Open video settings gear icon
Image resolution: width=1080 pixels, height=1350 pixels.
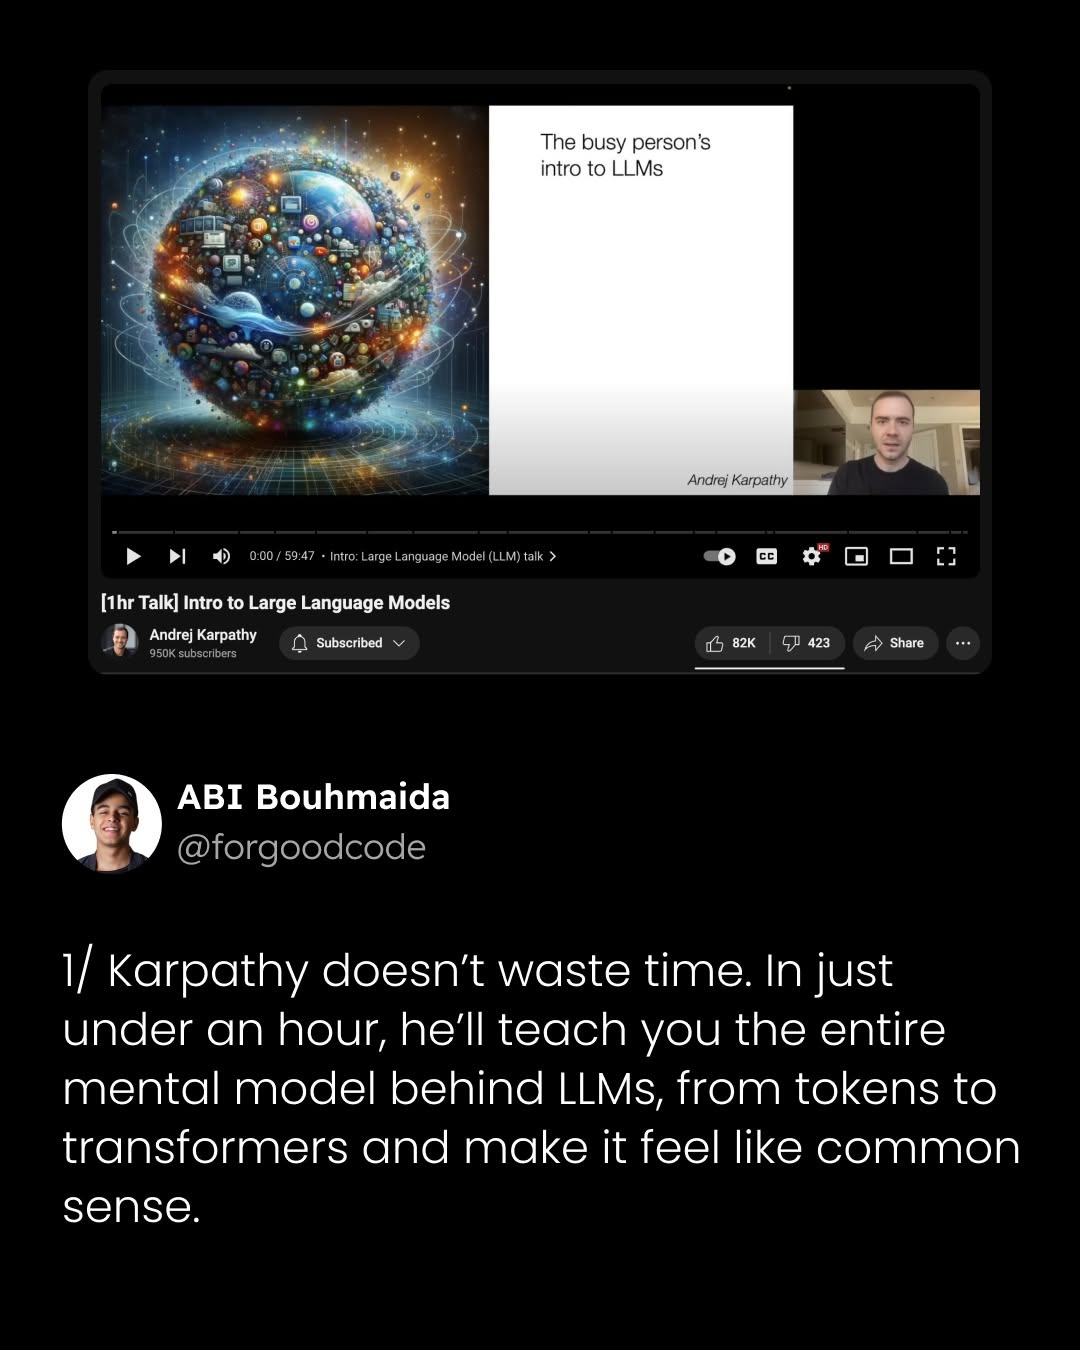pos(812,556)
